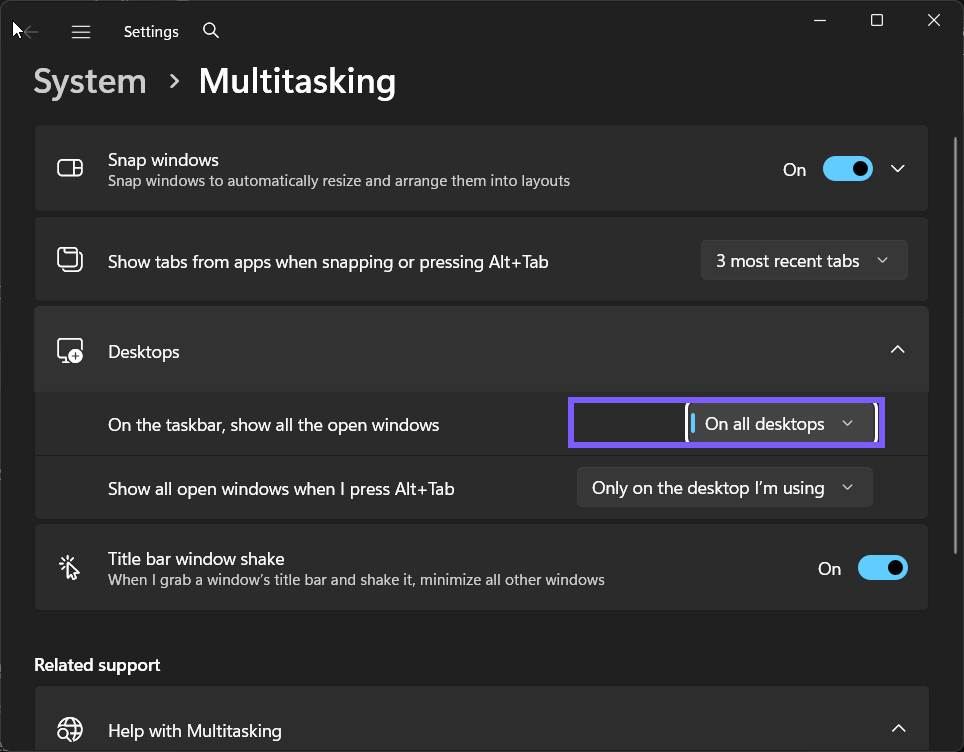The height and width of the screenshot is (752, 964).
Task: Click the Show tabs from apps label
Action: 328,262
